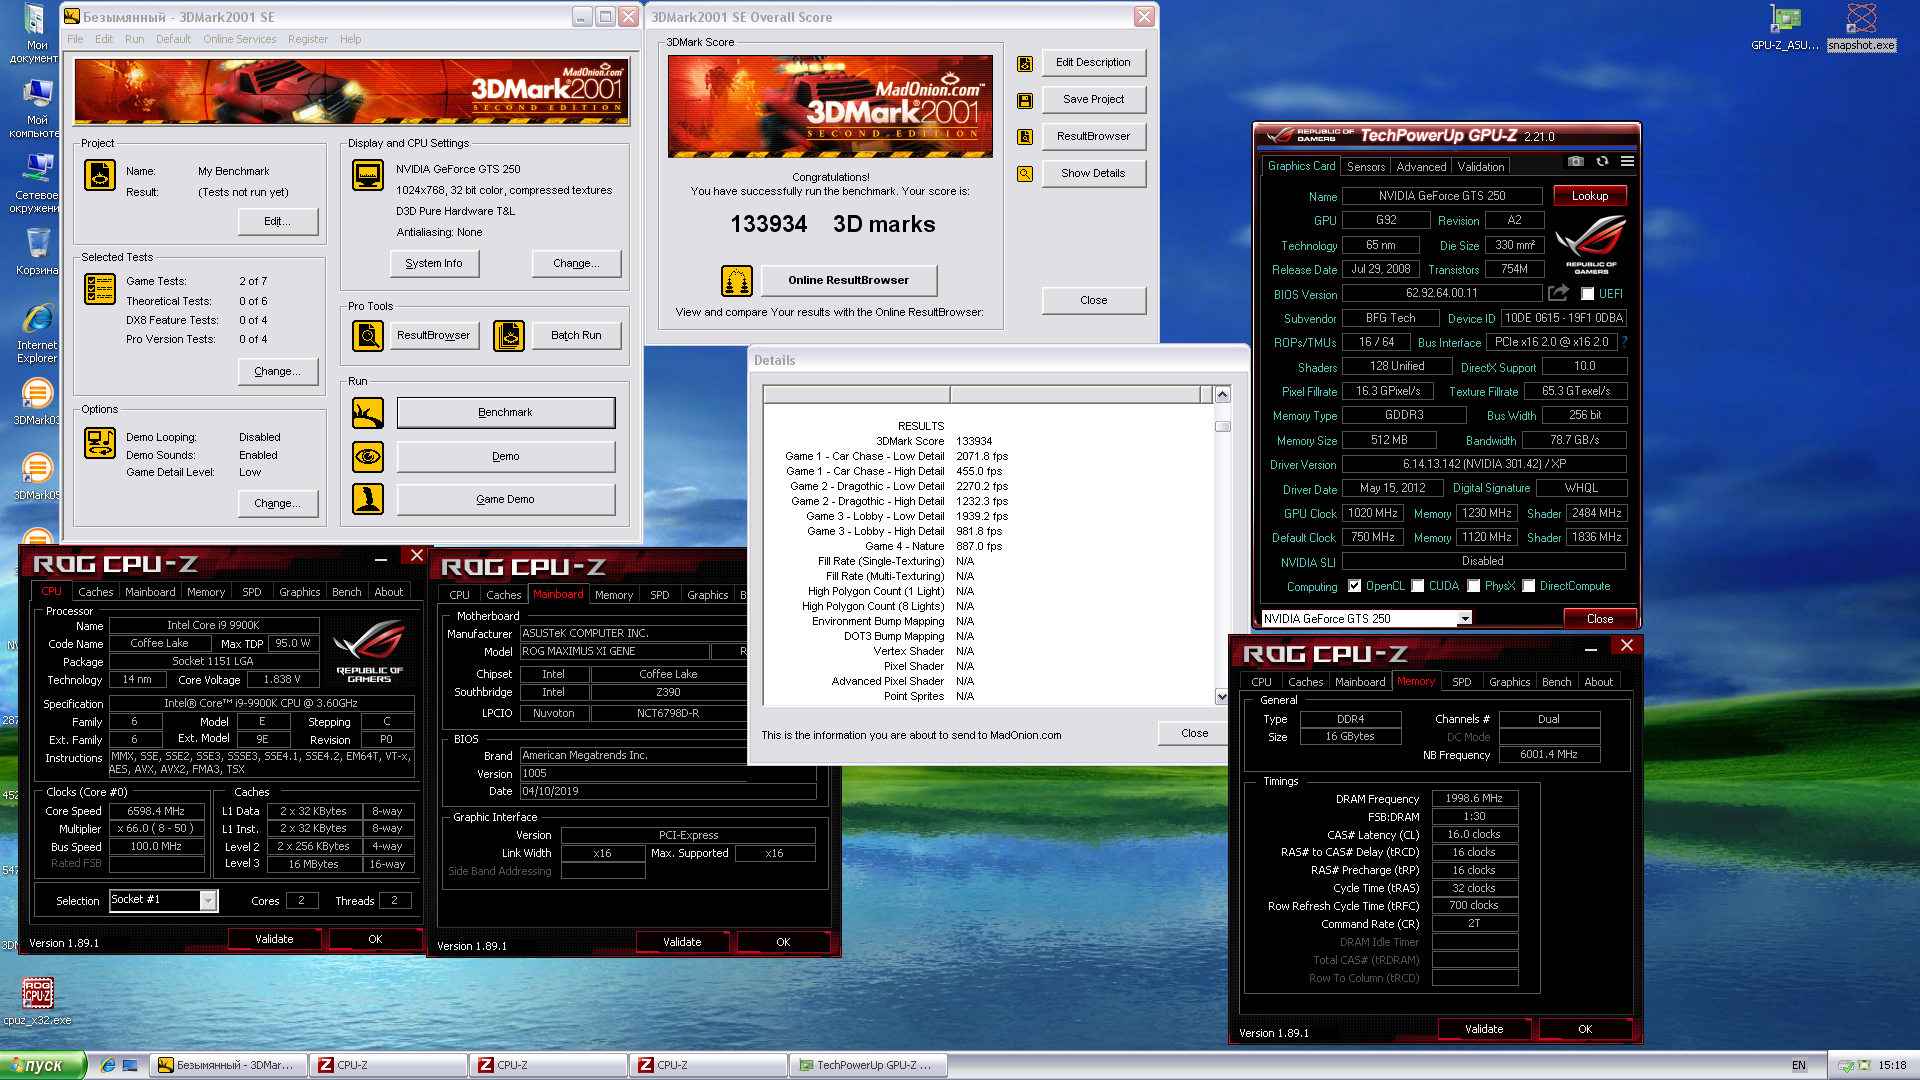Click the Windows Start (пуск) button
Screen dimensions: 1920x1080
tap(43, 1065)
